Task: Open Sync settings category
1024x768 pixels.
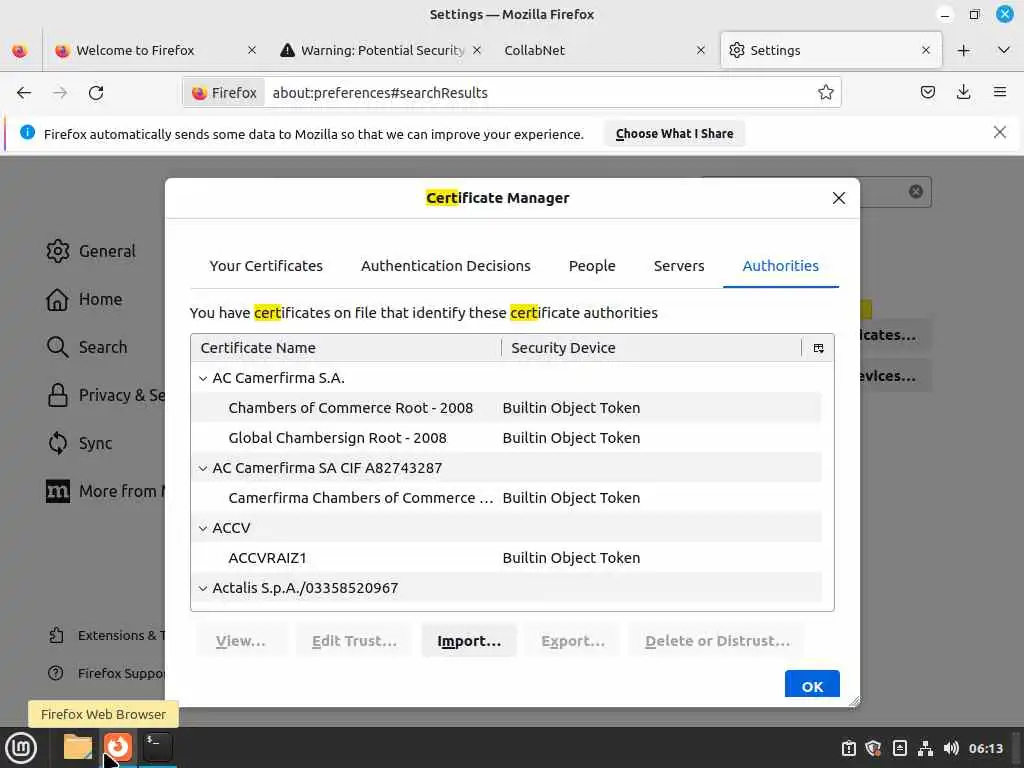Action: click(80, 443)
